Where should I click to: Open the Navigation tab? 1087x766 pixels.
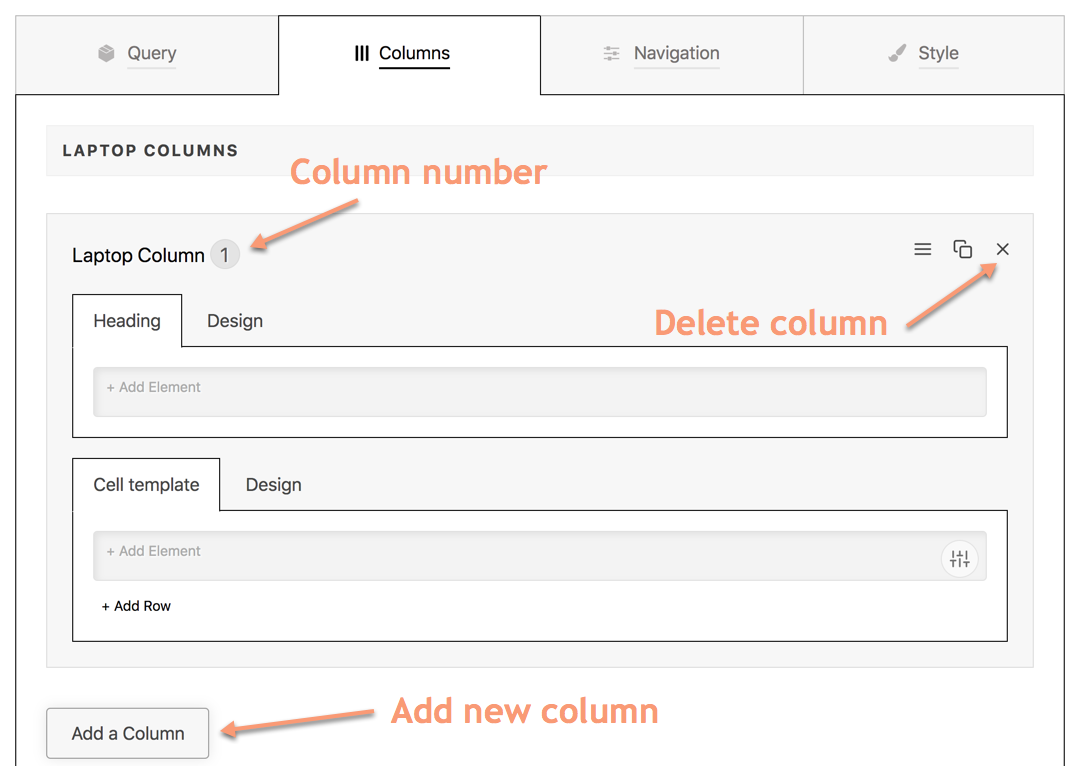point(676,54)
